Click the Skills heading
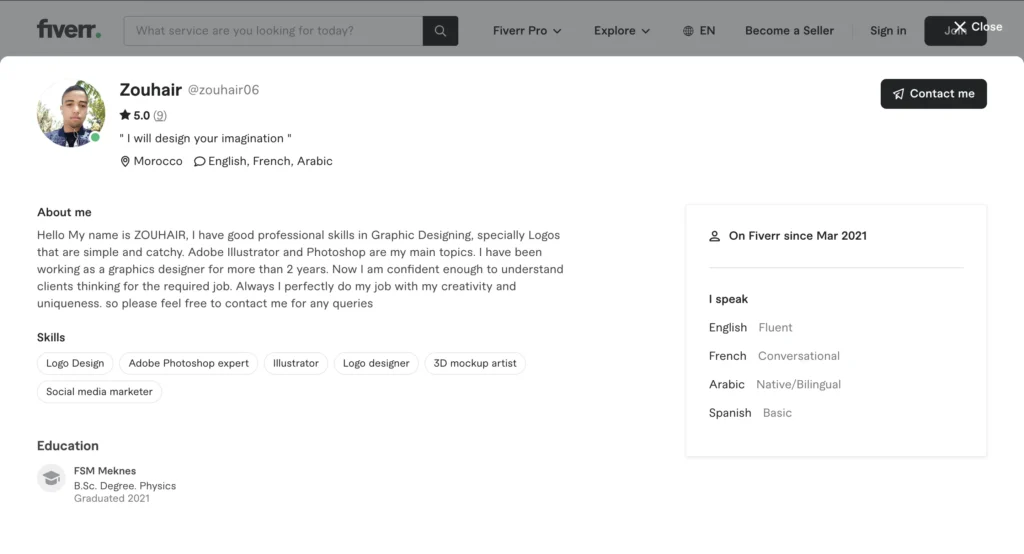The height and width of the screenshot is (554, 1024). tap(51, 338)
